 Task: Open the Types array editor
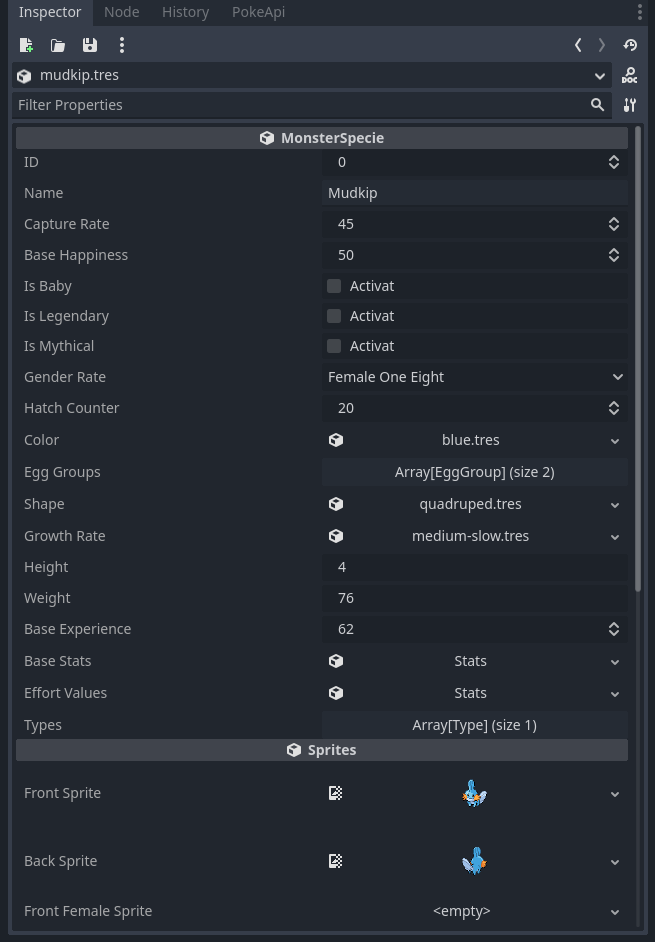click(x=474, y=725)
